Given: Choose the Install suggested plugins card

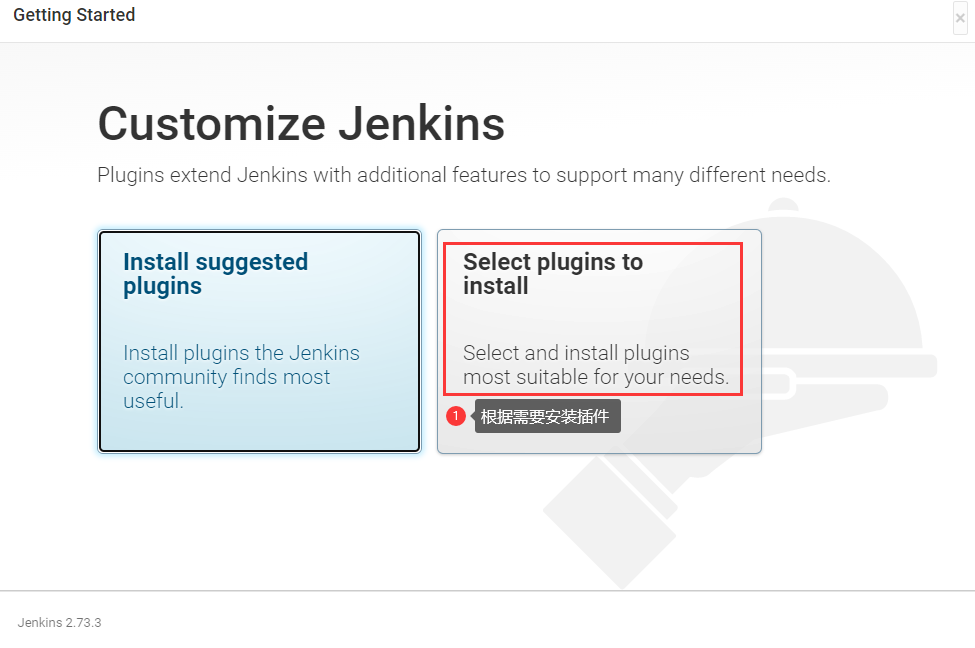Looking at the screenshot, I should 259,341.
